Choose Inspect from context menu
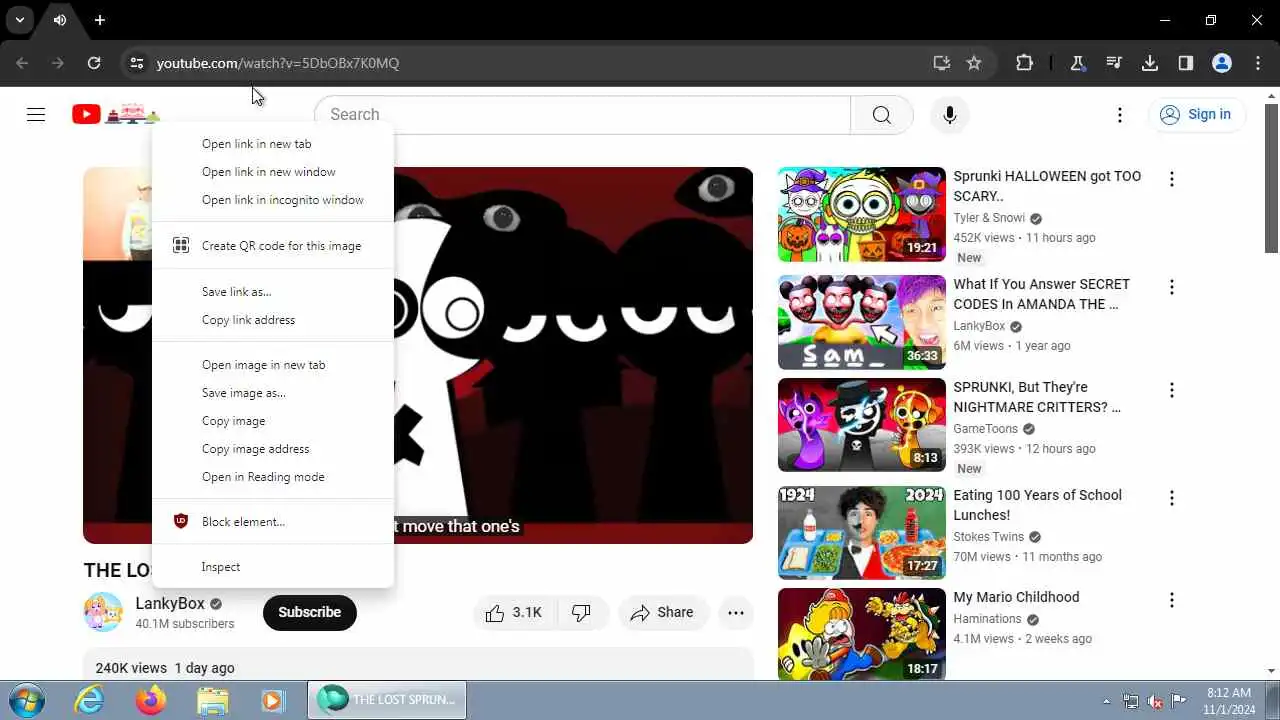The height and width of the screenshot is (720, 1280). pos(273,567)
